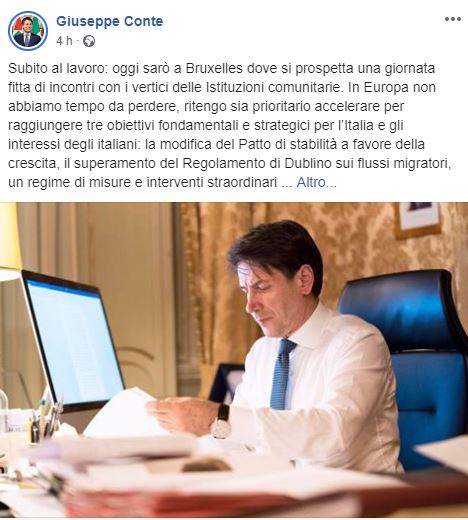Open Giuseppe Conte's profile name link

point(110,21)
